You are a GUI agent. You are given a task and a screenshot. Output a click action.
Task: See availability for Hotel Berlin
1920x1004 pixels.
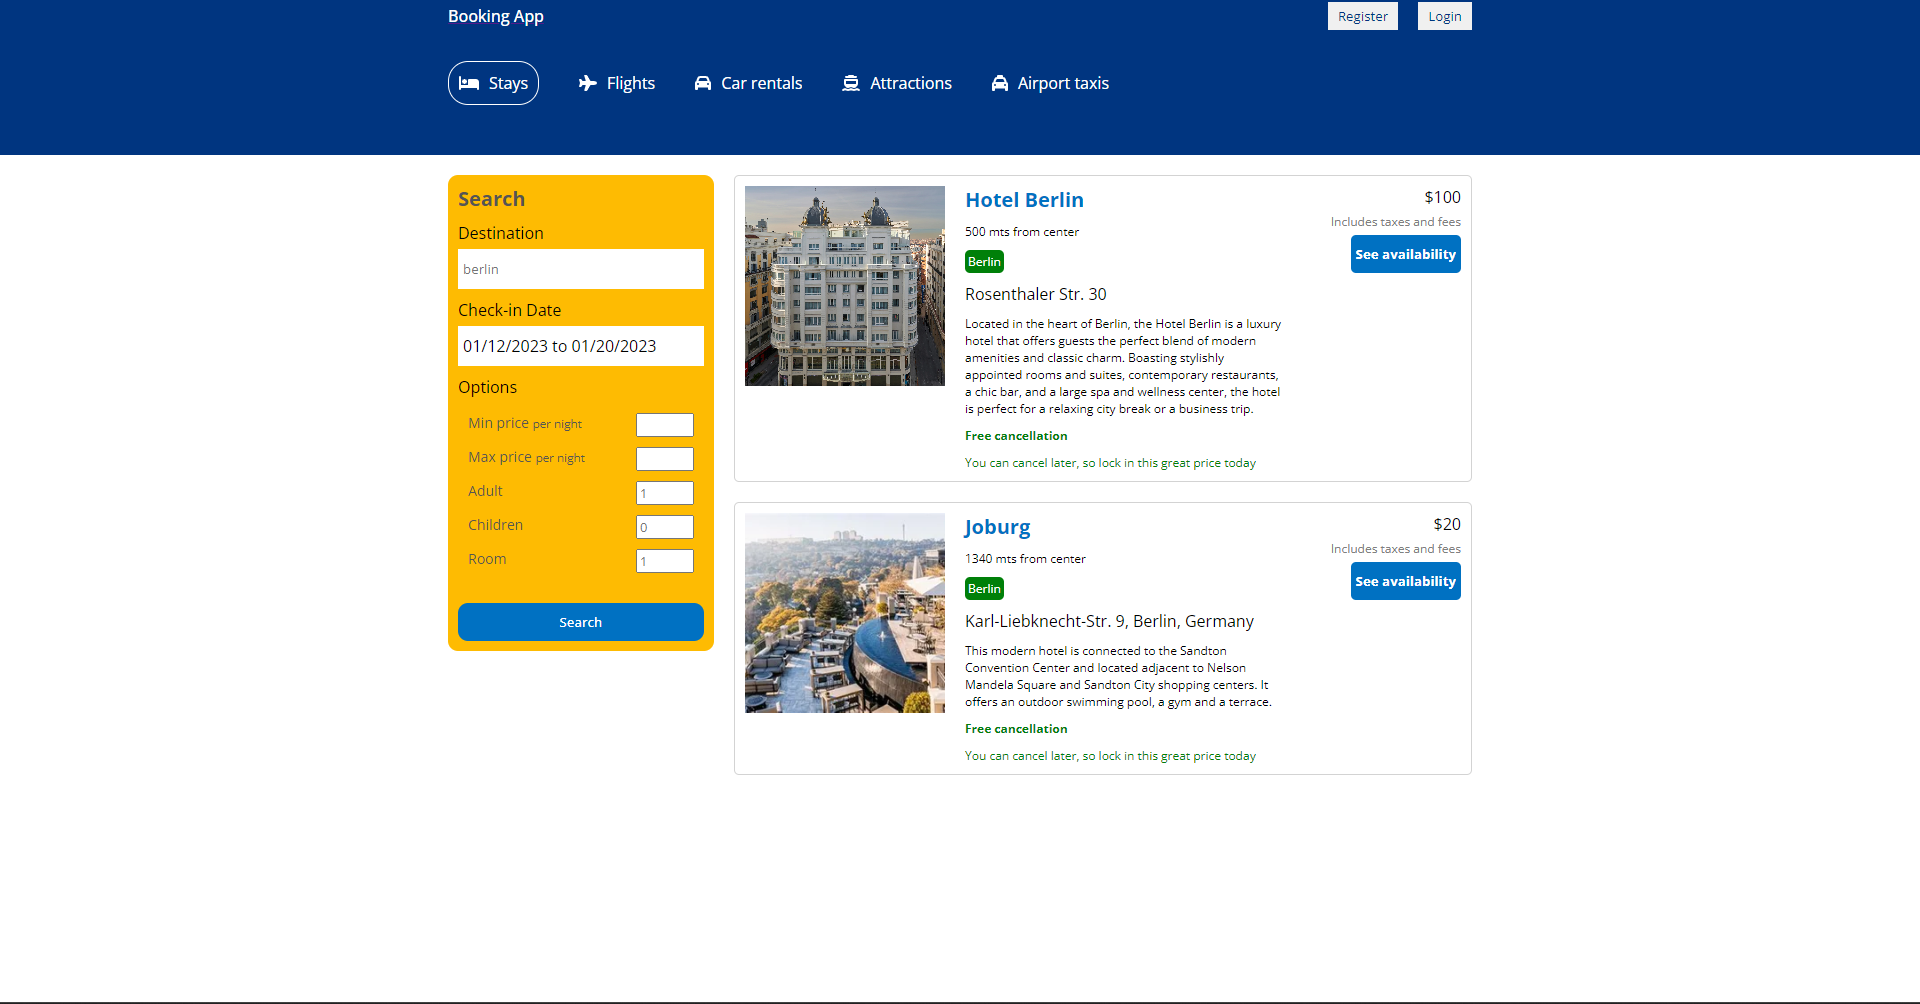coord(1405,254)
